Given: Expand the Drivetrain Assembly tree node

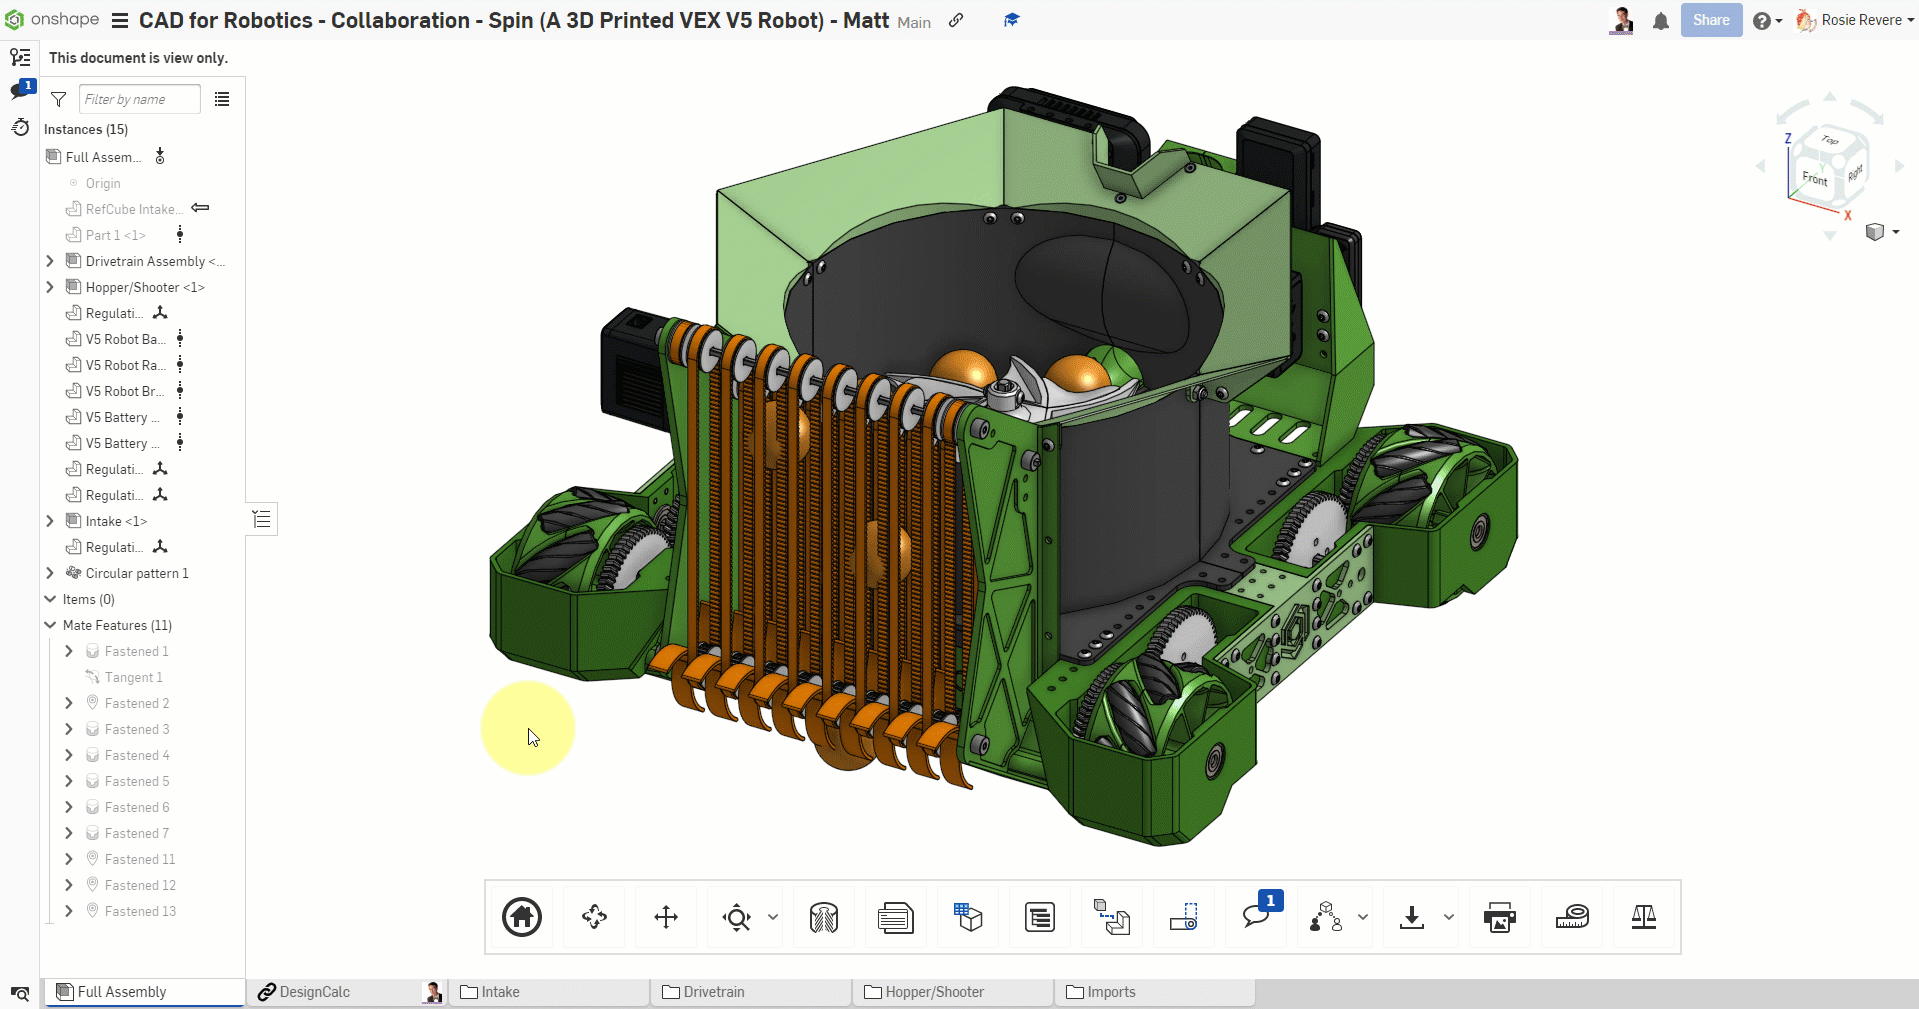Looking at the screenshot, I should point(50,261).
